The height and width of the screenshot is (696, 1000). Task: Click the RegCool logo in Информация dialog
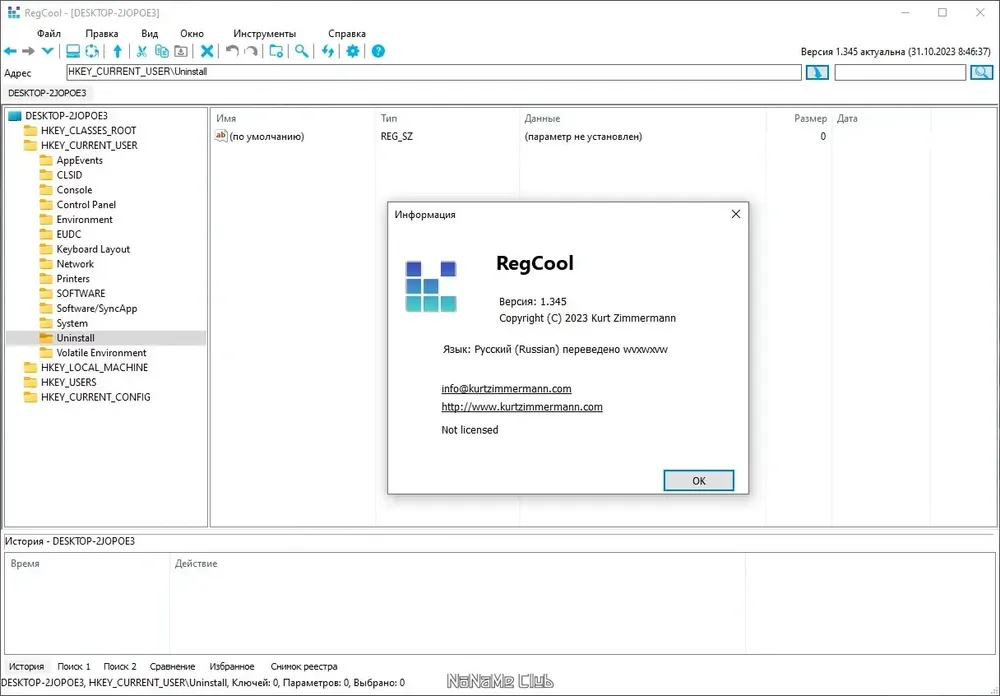point(431,286)
